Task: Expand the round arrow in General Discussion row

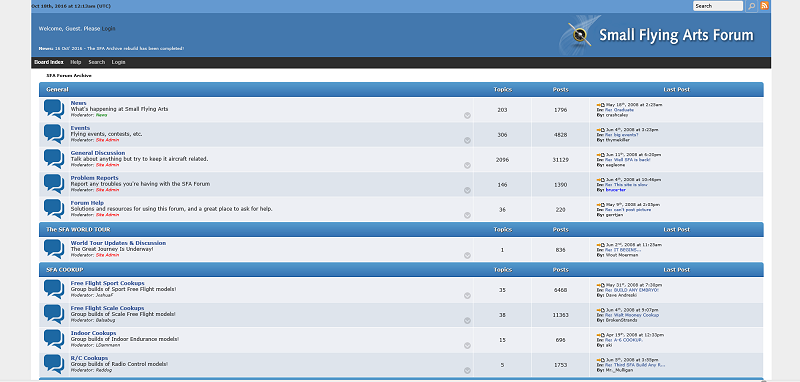Action: coord(467,166)
